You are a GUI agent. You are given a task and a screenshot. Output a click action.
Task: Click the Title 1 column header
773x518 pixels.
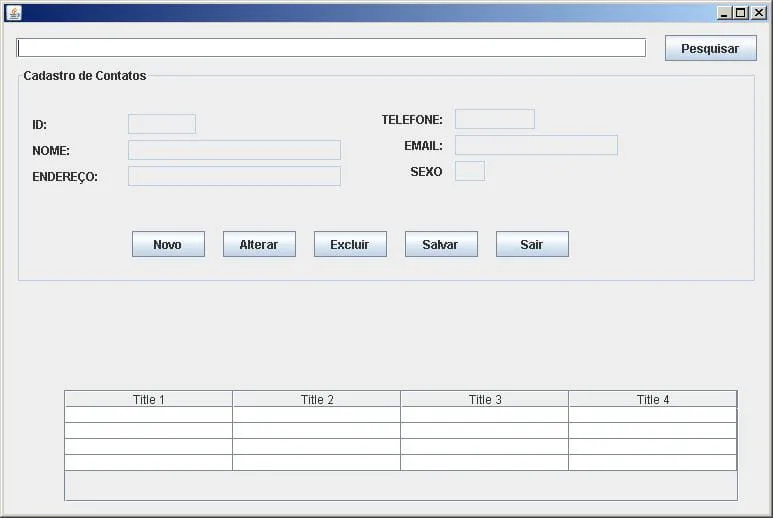[x=148, y=399]
